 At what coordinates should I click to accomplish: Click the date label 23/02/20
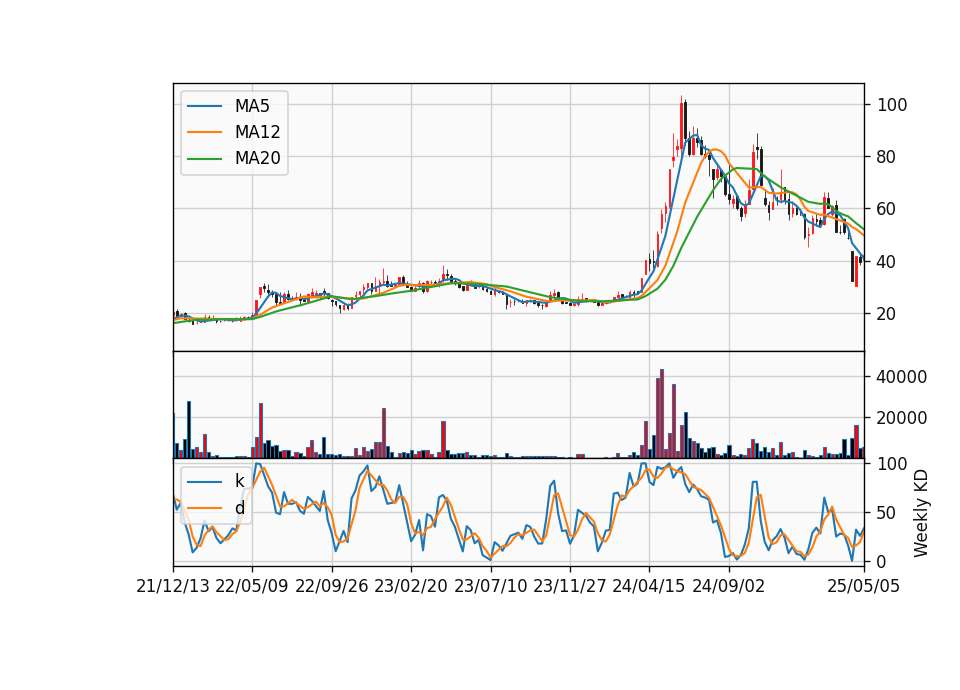tap(411, 586)
